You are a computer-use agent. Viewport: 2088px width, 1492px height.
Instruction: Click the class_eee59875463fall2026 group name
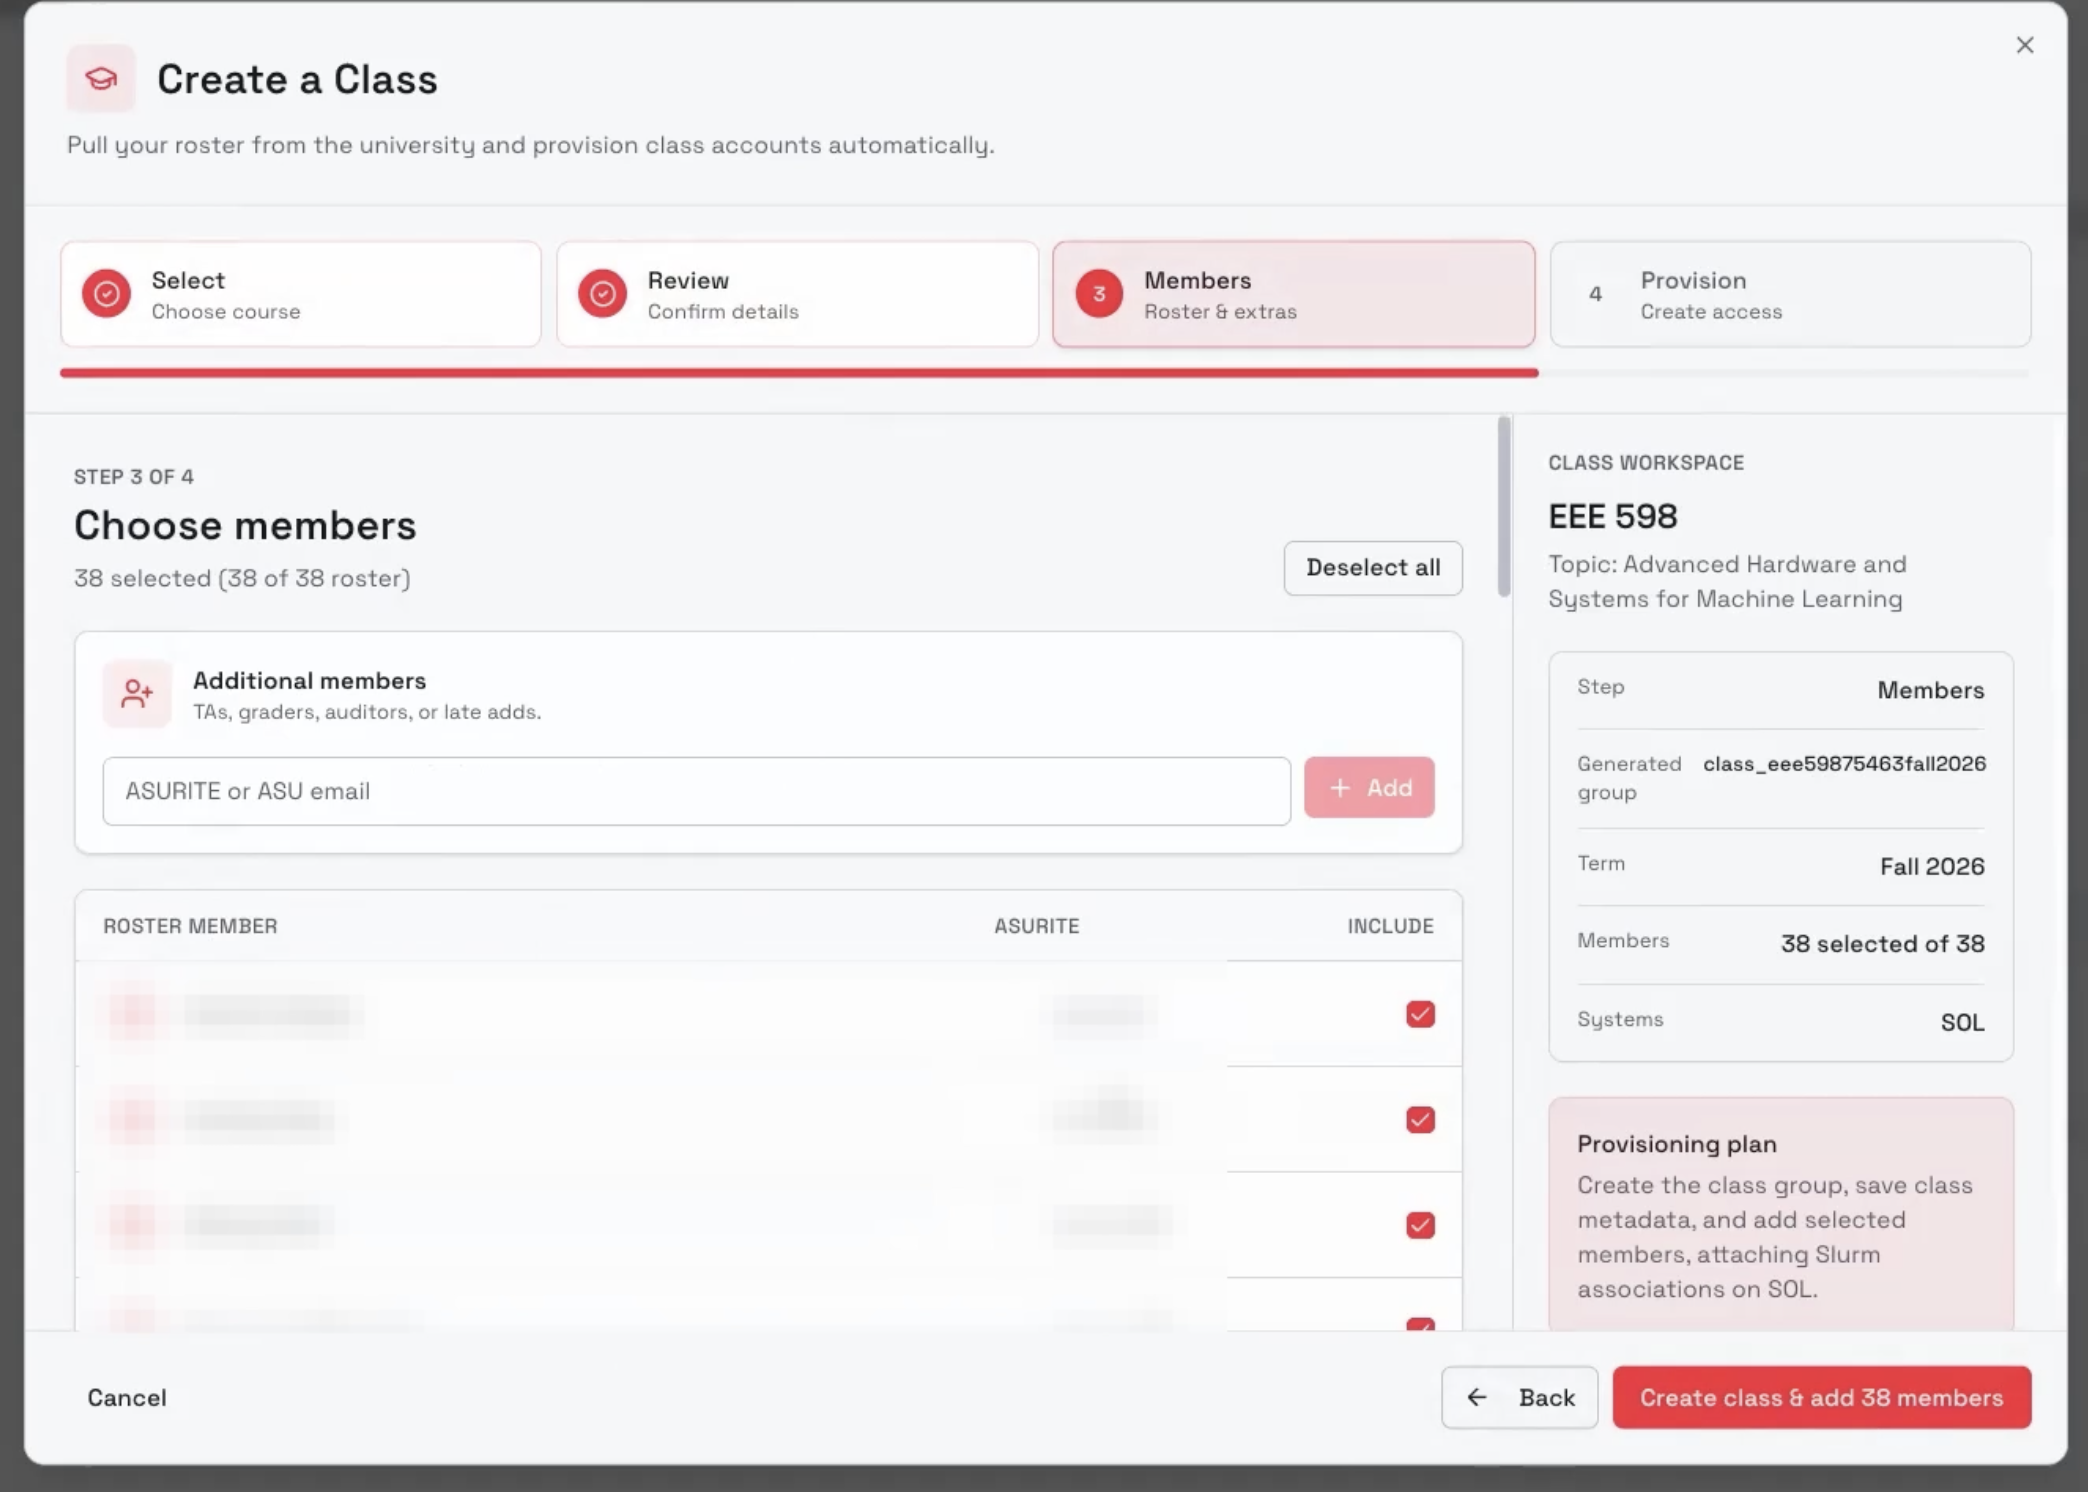point(1844,764)
